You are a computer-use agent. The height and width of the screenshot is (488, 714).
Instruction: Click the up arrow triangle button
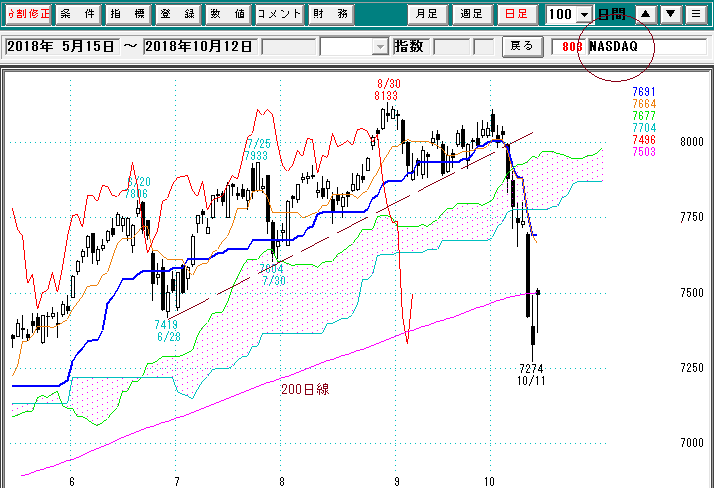tap(645, 14)
